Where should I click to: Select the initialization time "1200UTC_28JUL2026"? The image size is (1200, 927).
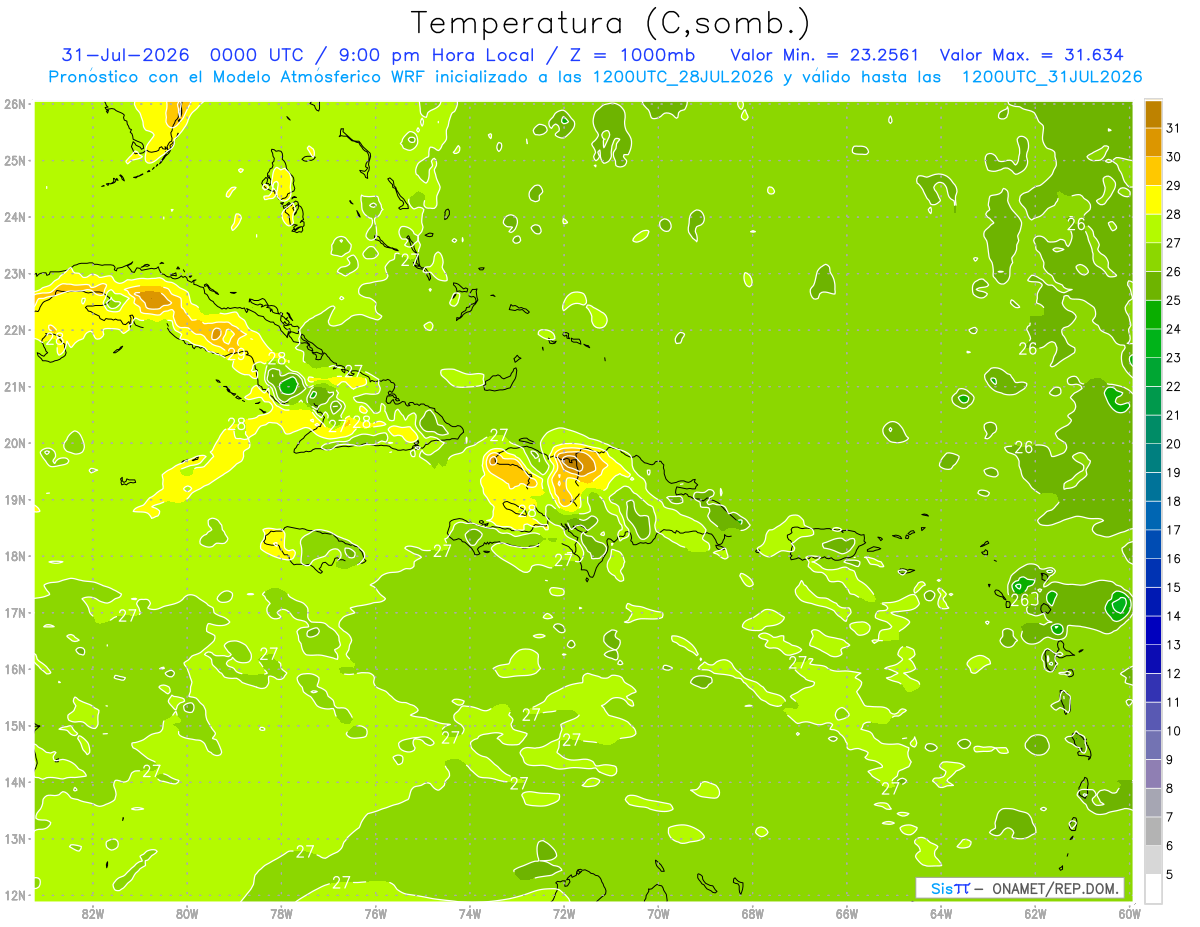pyautogui.click(x=683, y=77)
